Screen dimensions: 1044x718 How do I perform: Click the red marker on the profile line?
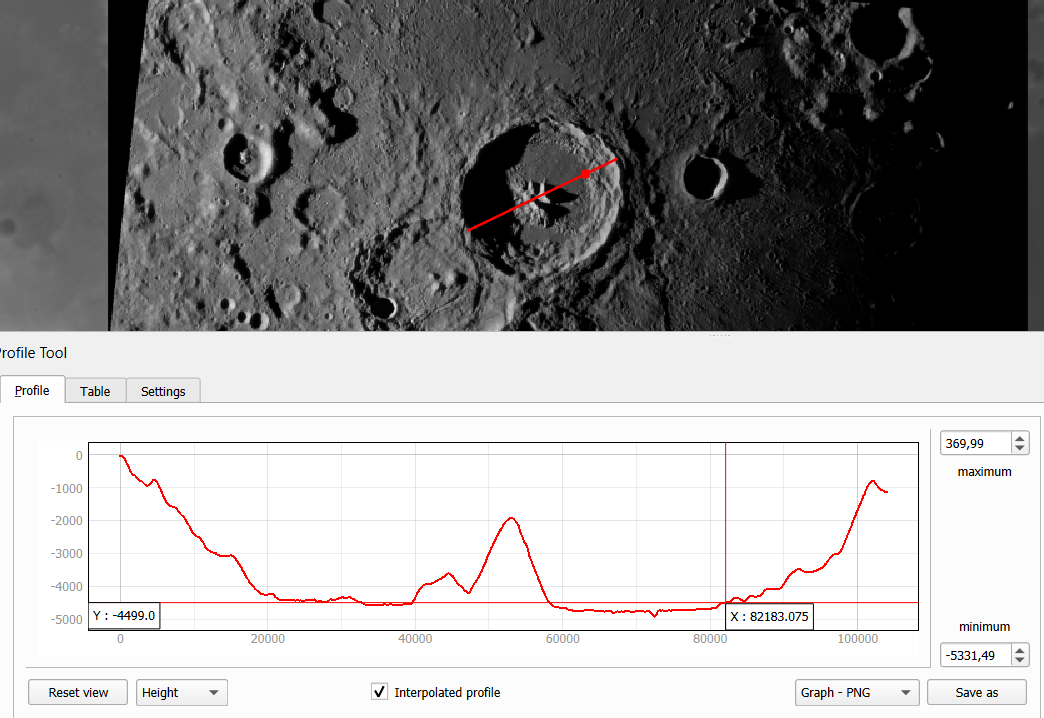click(x=586, y=173)
